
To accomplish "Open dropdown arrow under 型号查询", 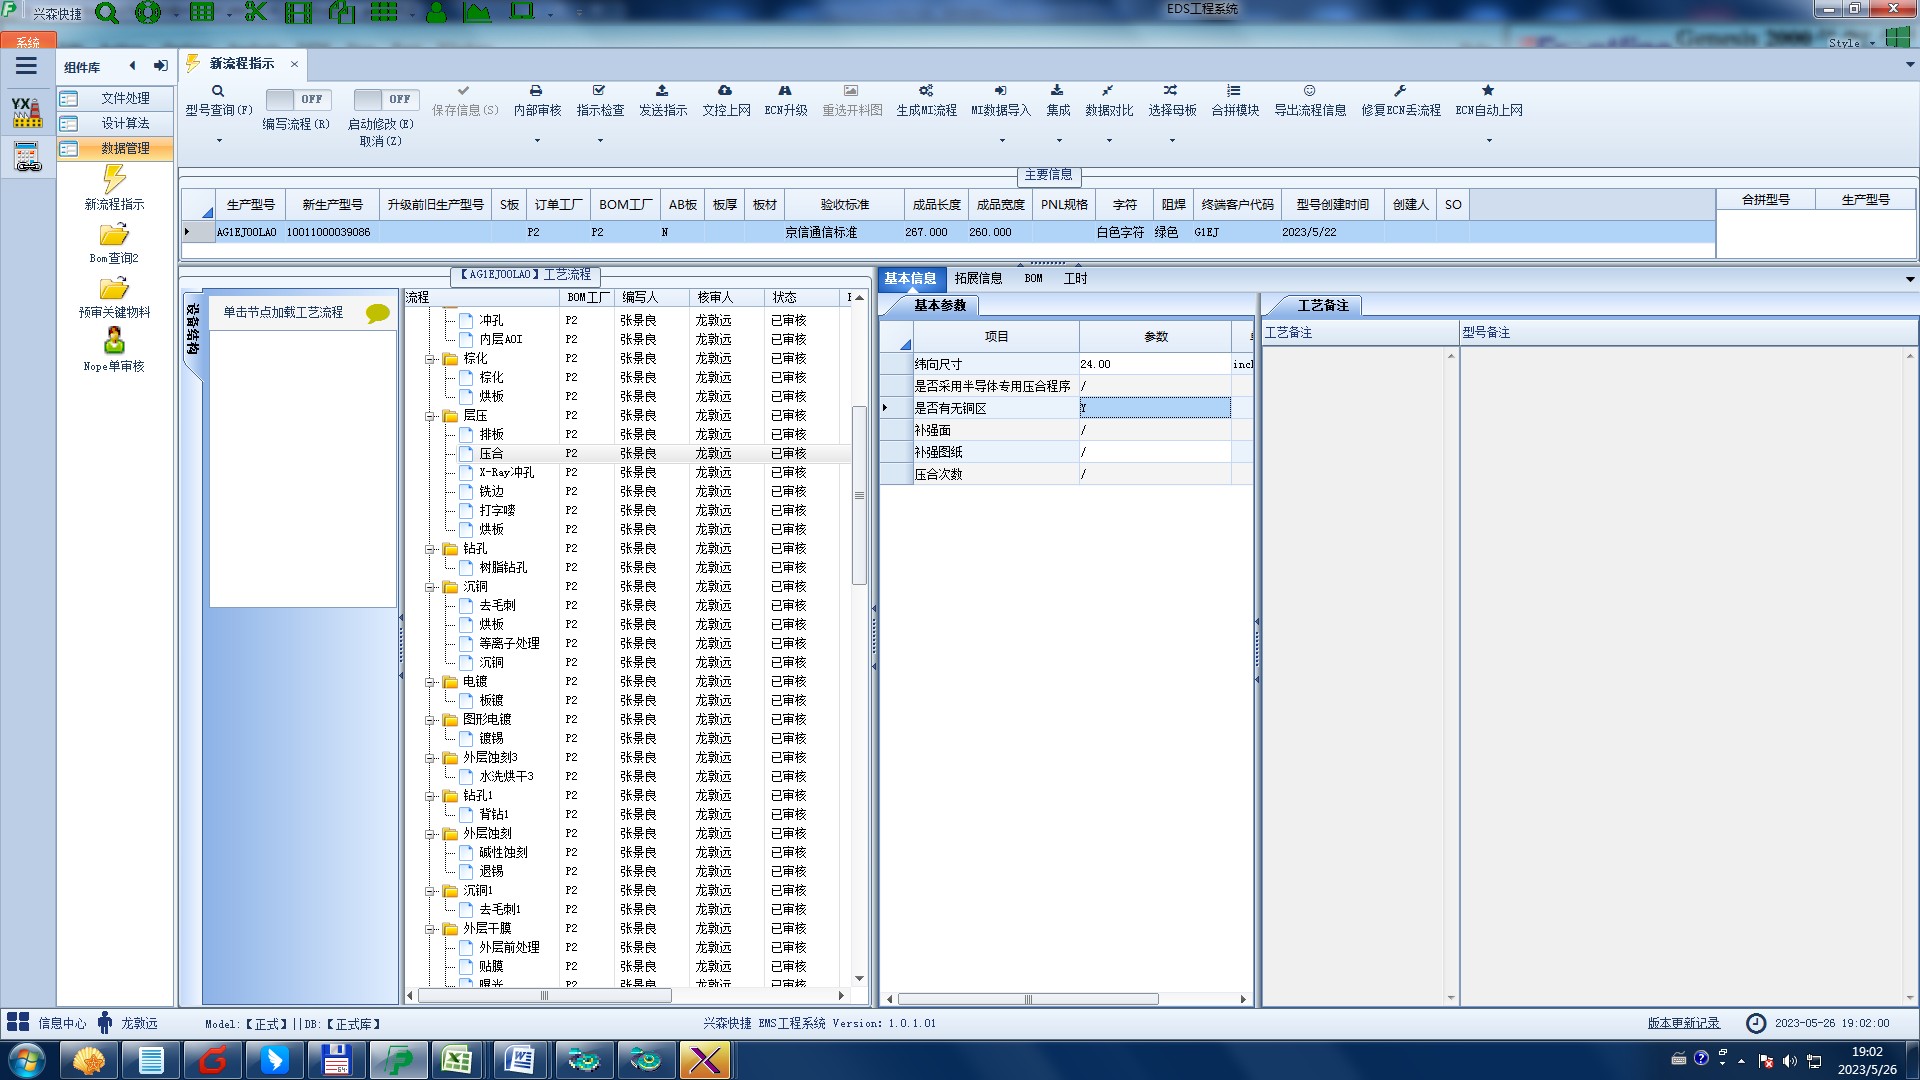I will (x=219, y=141).
